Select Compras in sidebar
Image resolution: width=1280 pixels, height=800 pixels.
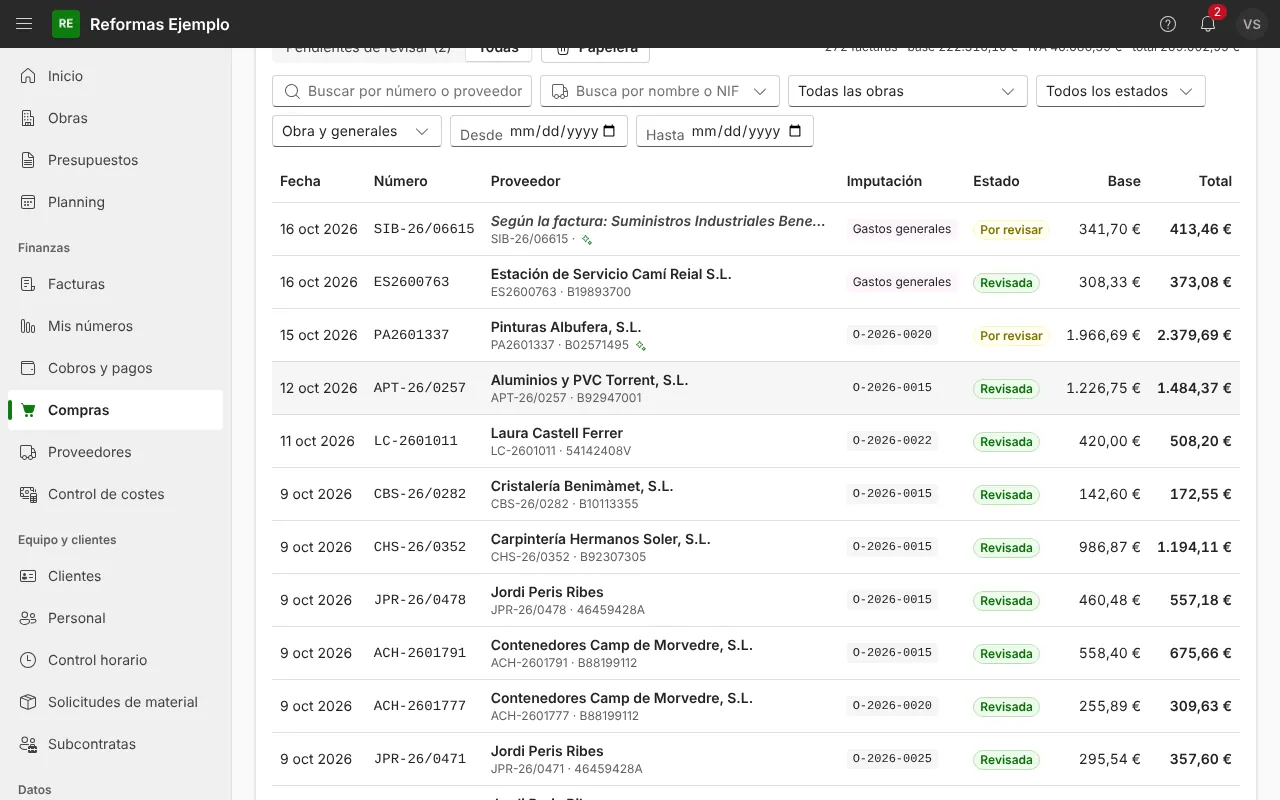click(x=115, y=410)
